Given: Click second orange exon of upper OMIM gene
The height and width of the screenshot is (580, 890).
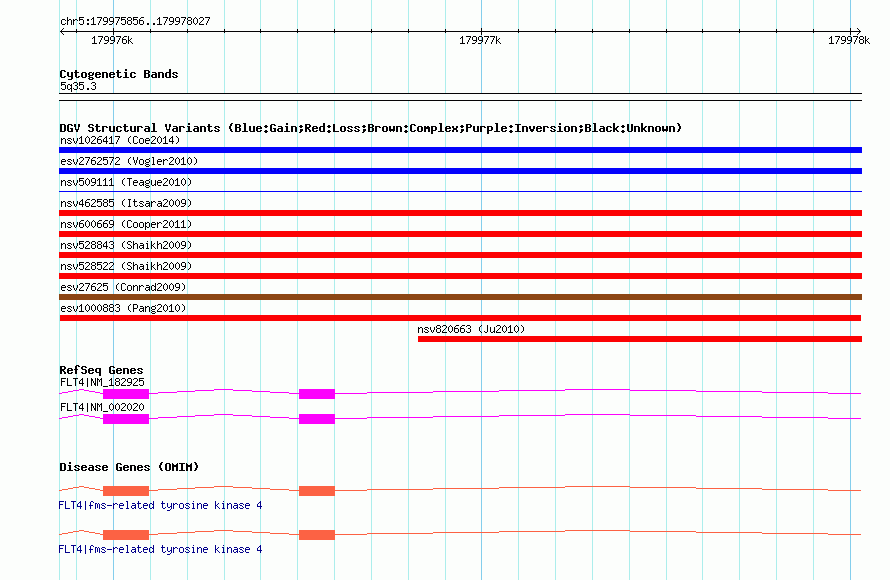Looking at the screenshot, I should [317, 491].
